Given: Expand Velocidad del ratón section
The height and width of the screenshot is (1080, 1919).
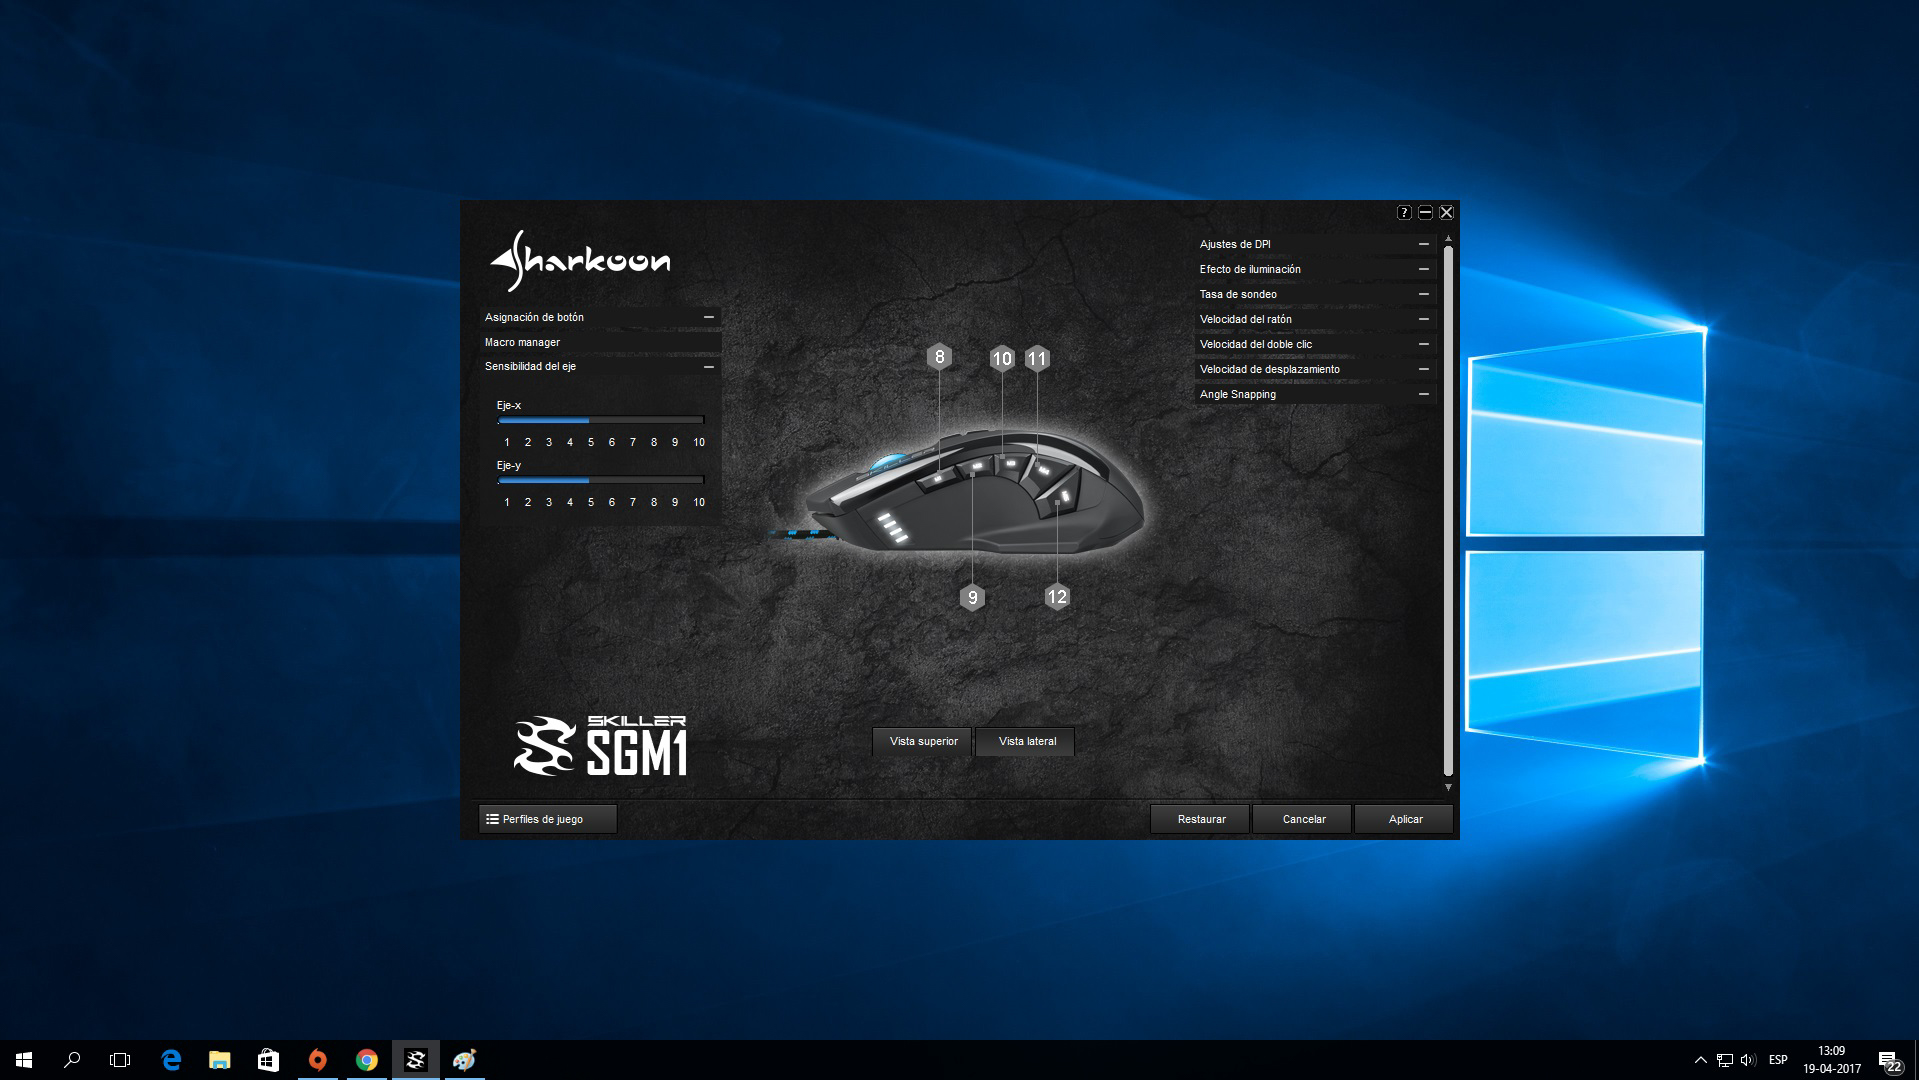Looking at the screenshot, I should (x=1315, y=319).
